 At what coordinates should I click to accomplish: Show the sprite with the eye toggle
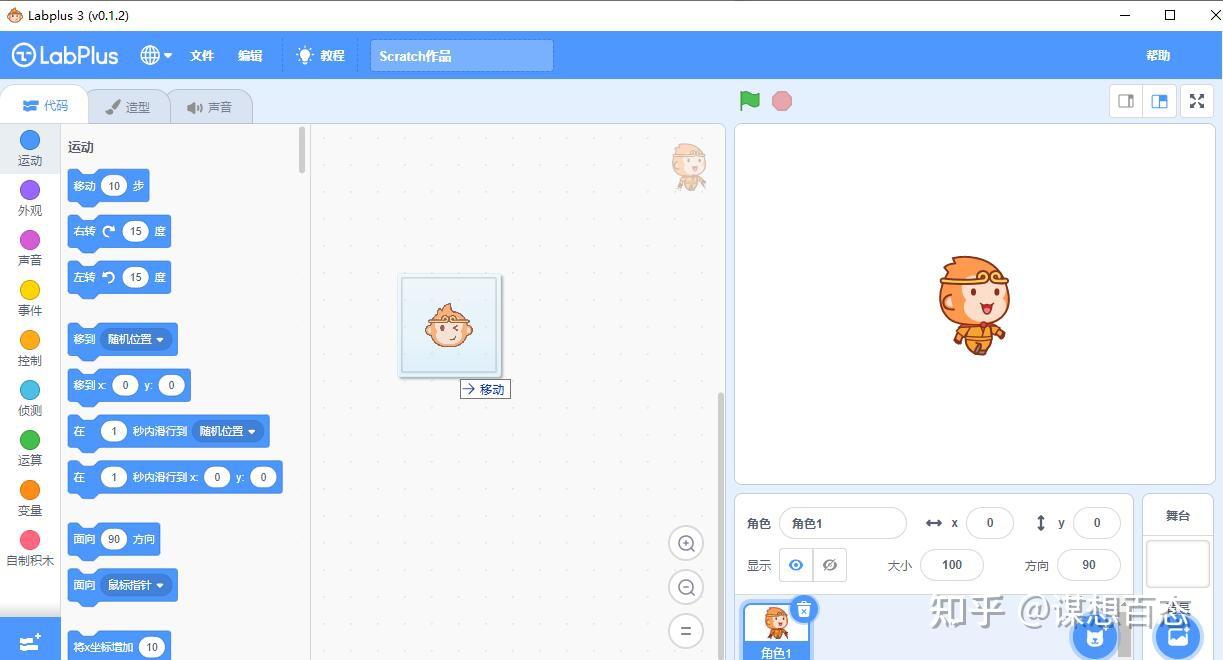tap(796, 565)
